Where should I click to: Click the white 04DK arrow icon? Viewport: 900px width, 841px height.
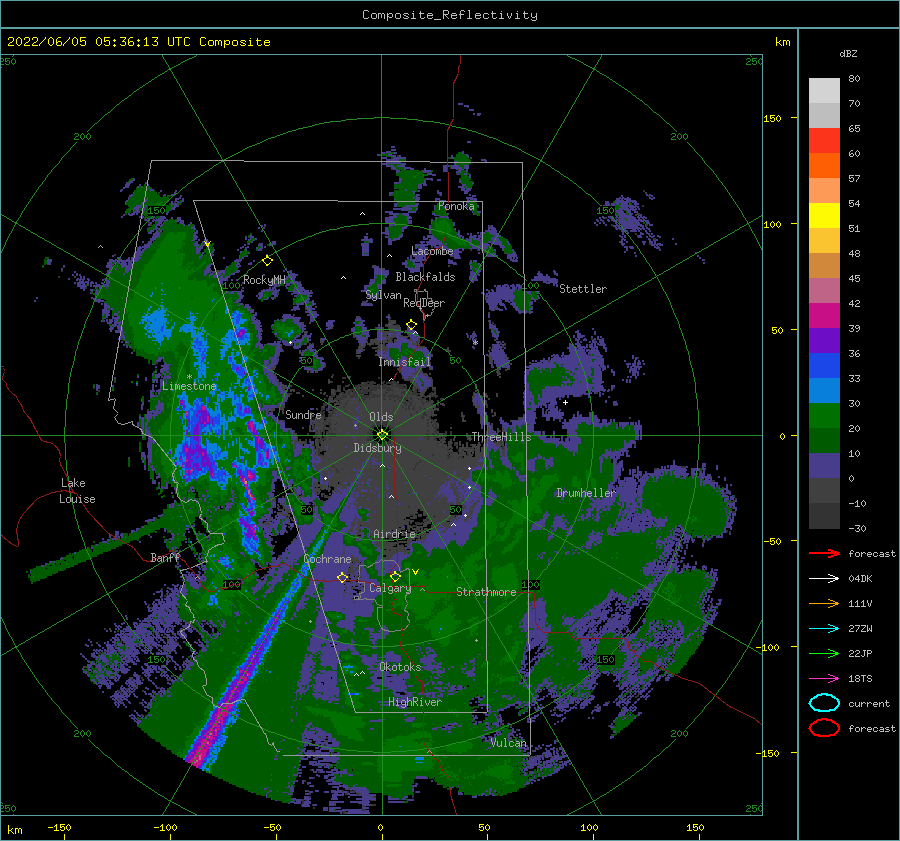[824, 578]
